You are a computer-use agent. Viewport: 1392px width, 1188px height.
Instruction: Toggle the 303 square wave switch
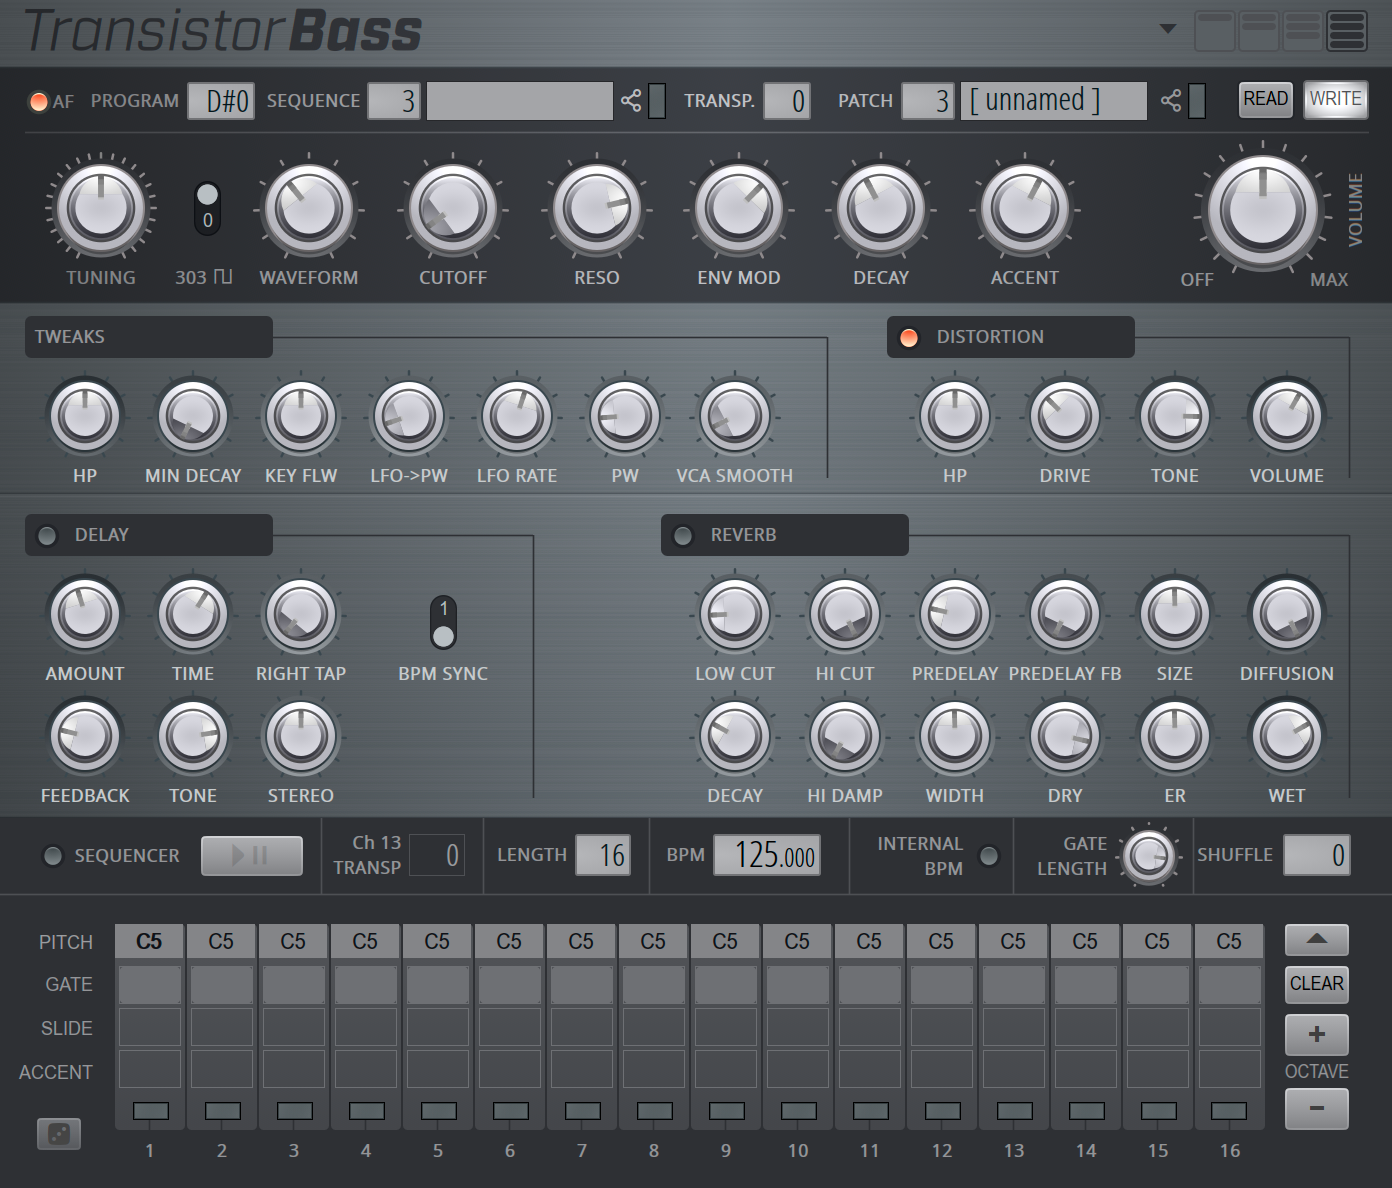[207, 208]
